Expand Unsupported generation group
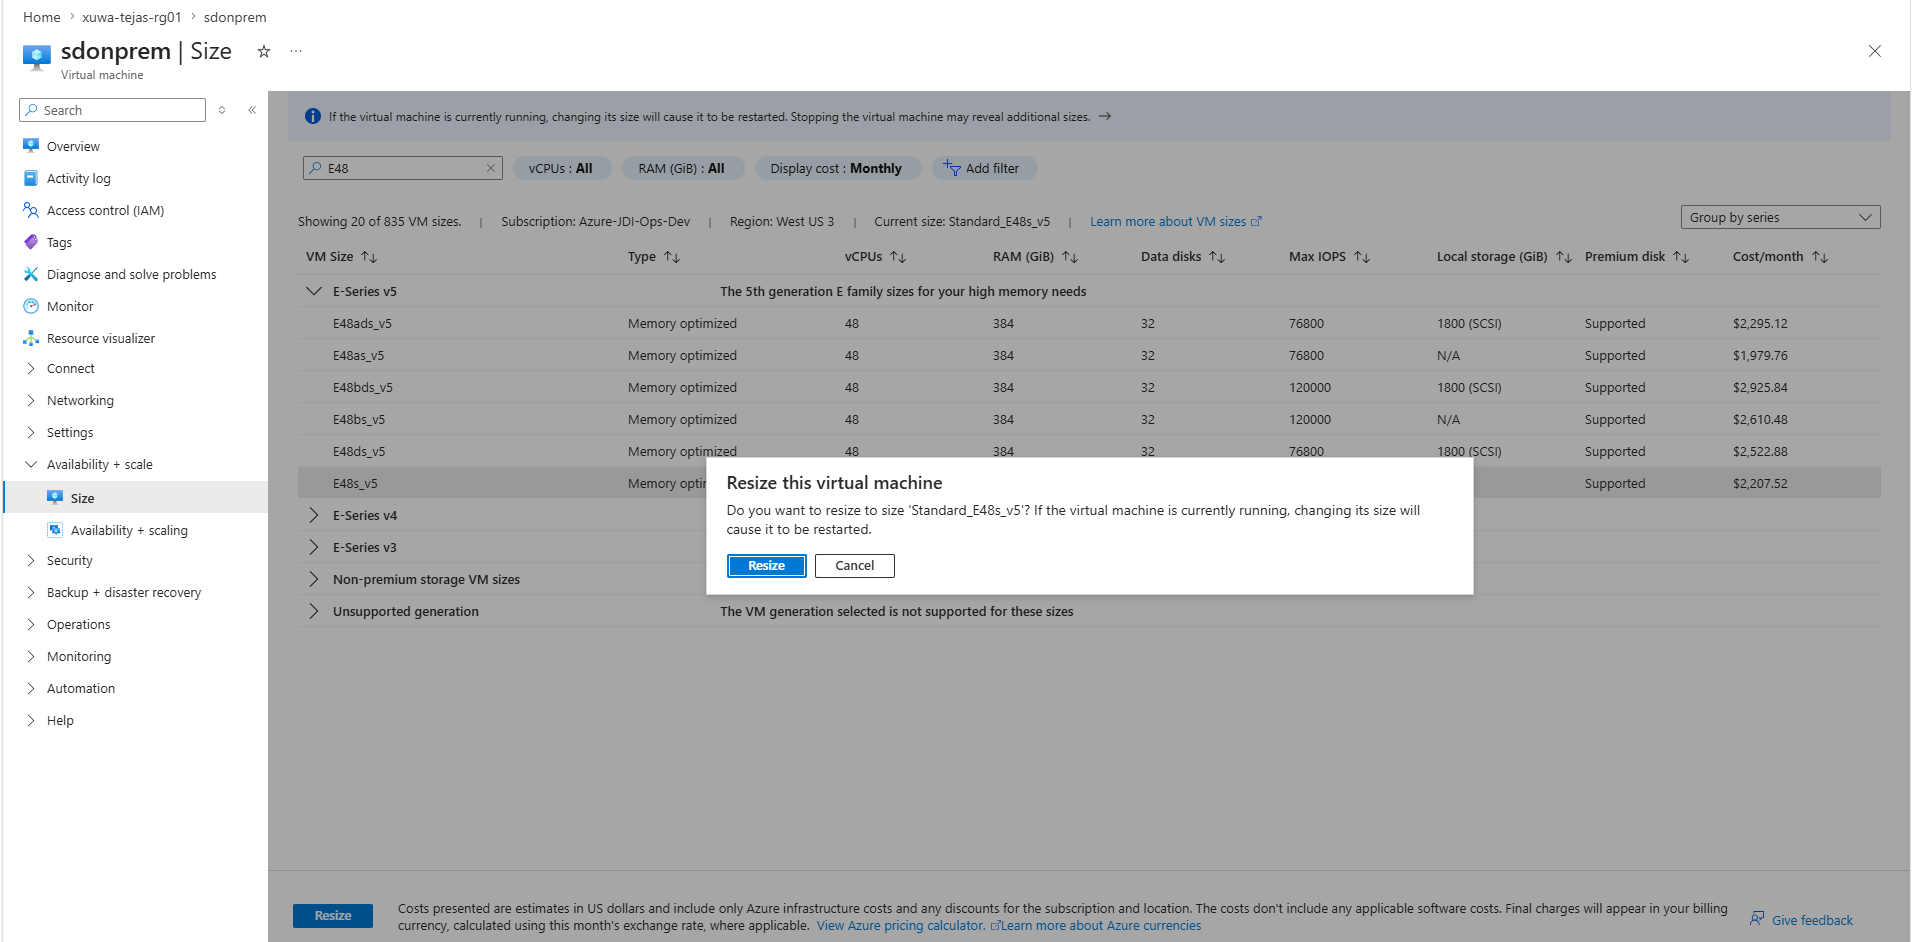 tap(314, 611)
